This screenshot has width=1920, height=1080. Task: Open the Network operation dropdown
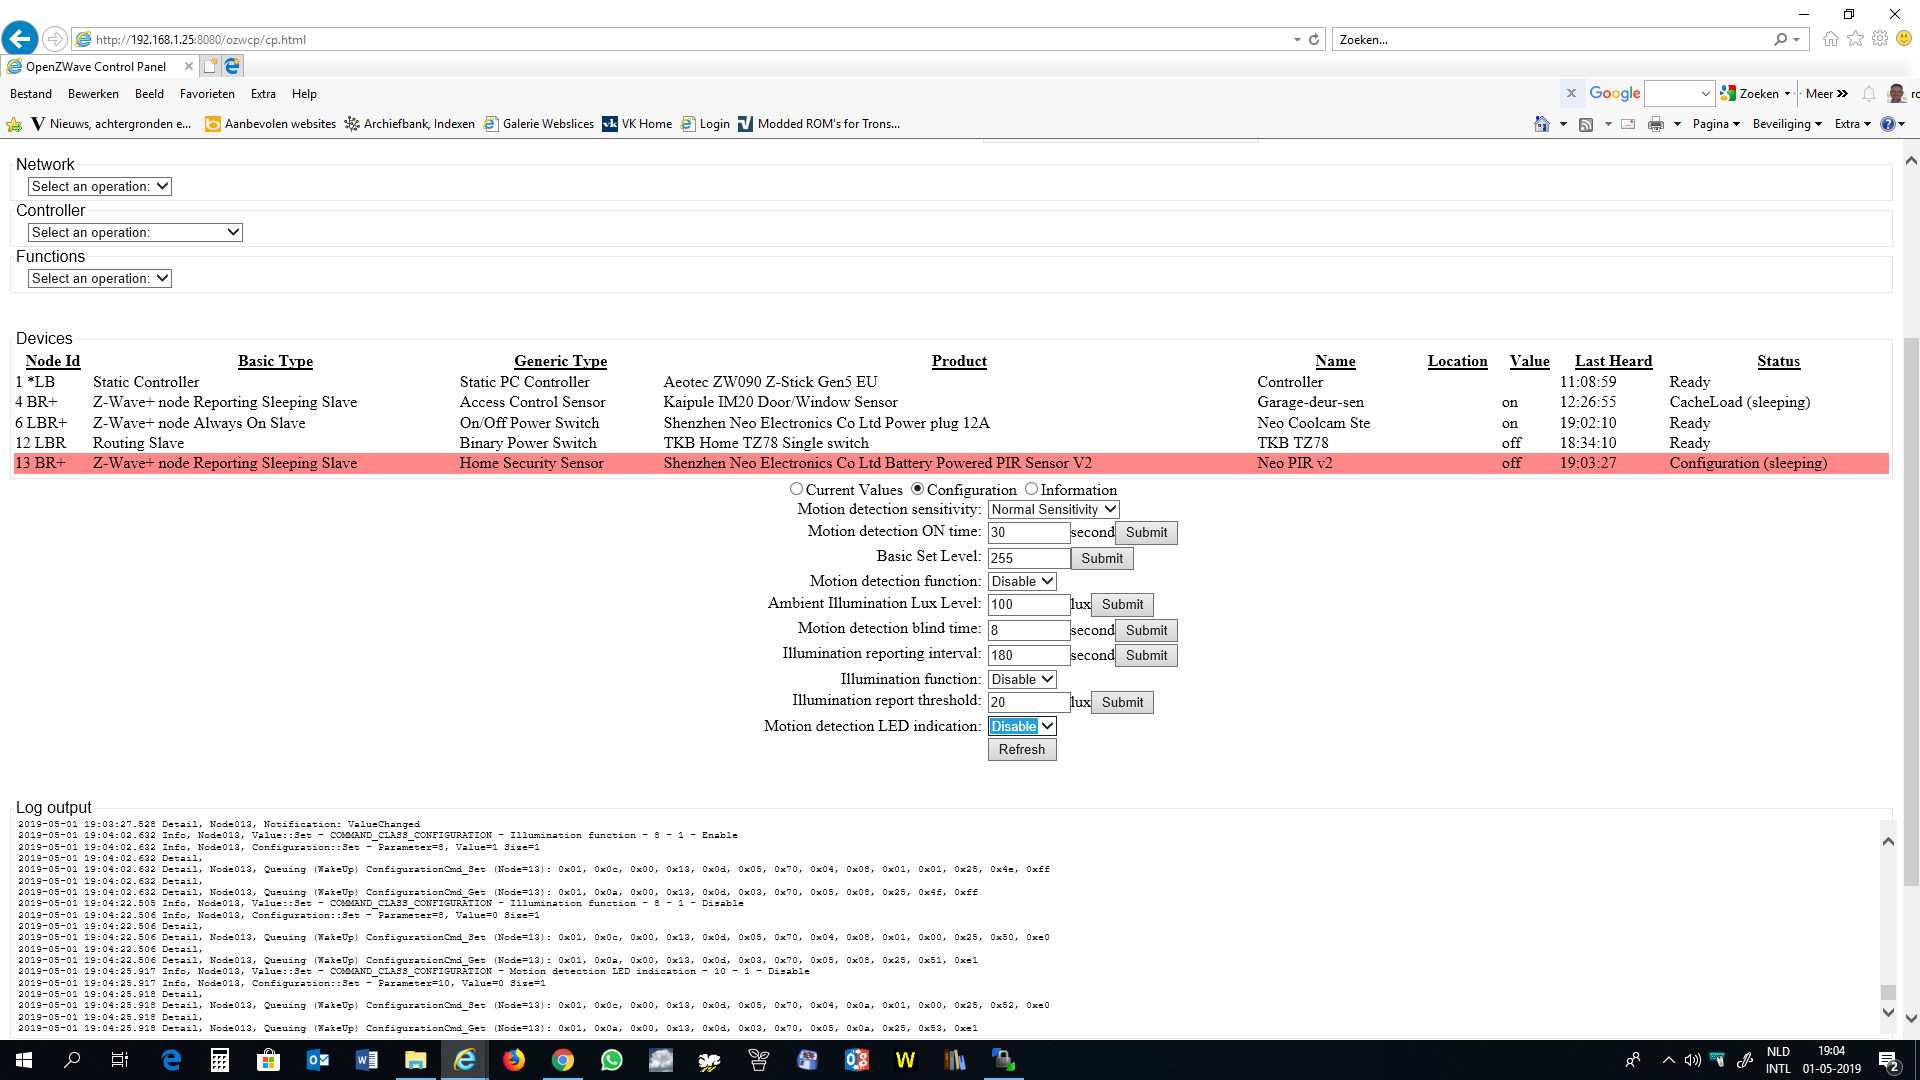pos(99,186)
